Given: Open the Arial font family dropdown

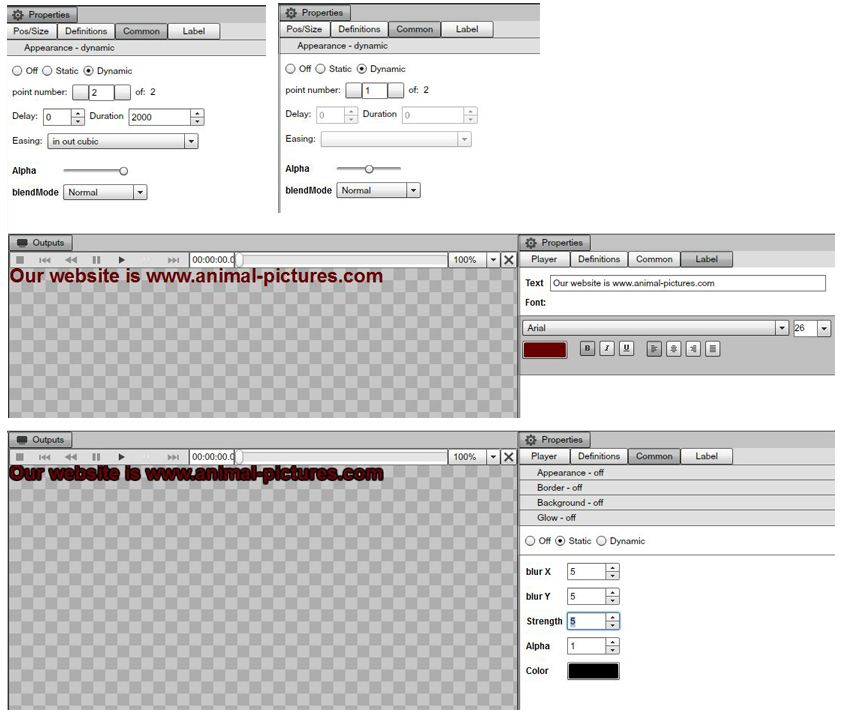Looking at the screenshot, I should [655, 328].
